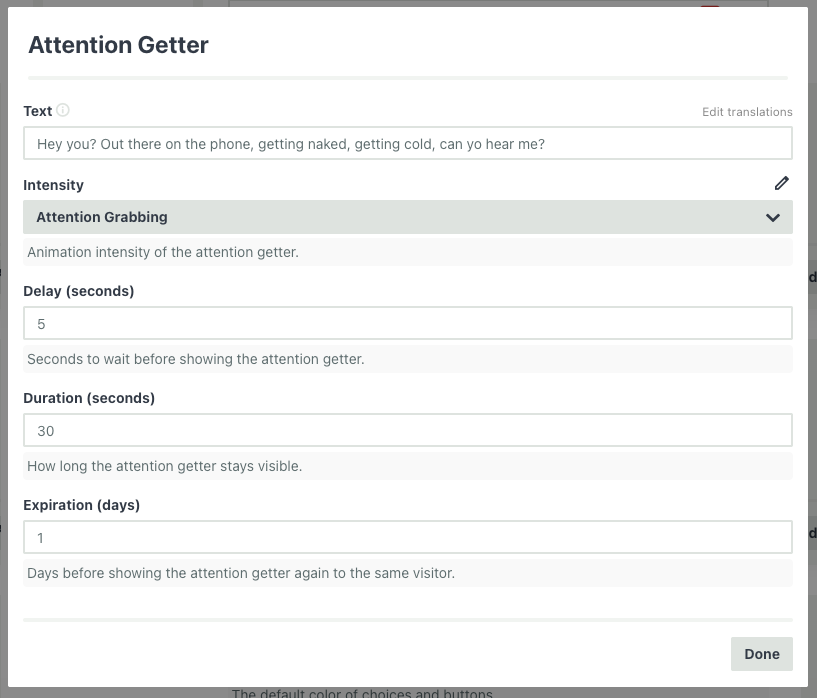
Task: Expand the Intensity dropdown chevron
Action: tap(771, 216)
